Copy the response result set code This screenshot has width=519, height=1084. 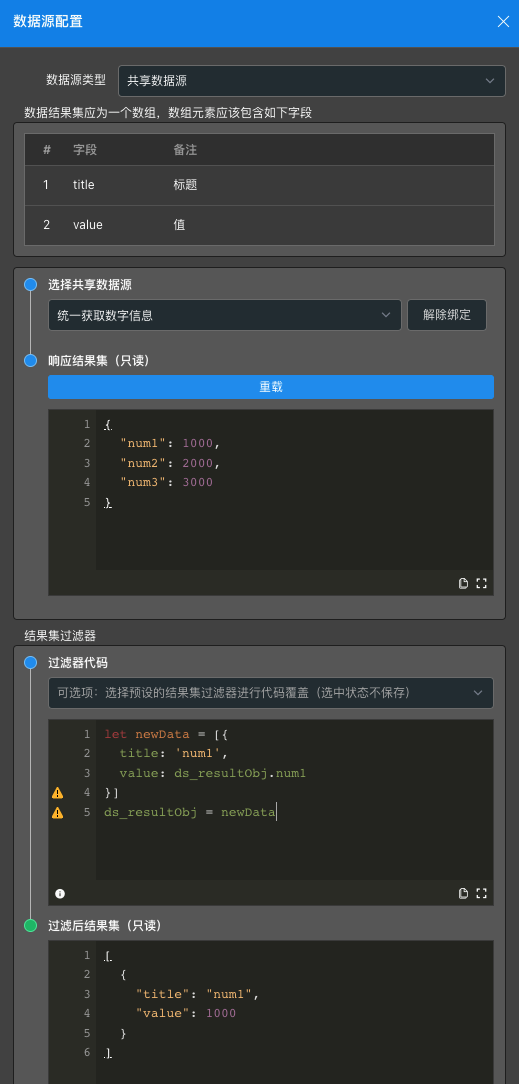464,583
